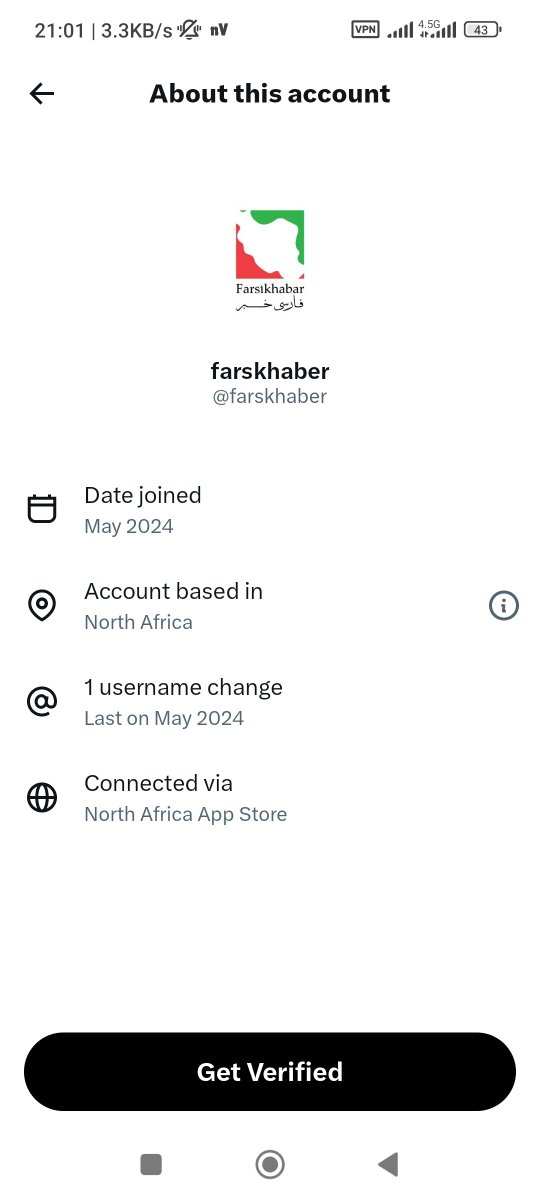This screenshot has height=1200, width=540.
Task: Tap the @ username change icon
Action: point(42,701)
